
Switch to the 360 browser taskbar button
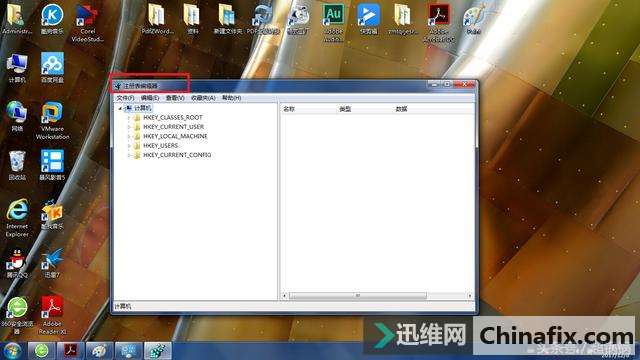click(x=41, y=351)
